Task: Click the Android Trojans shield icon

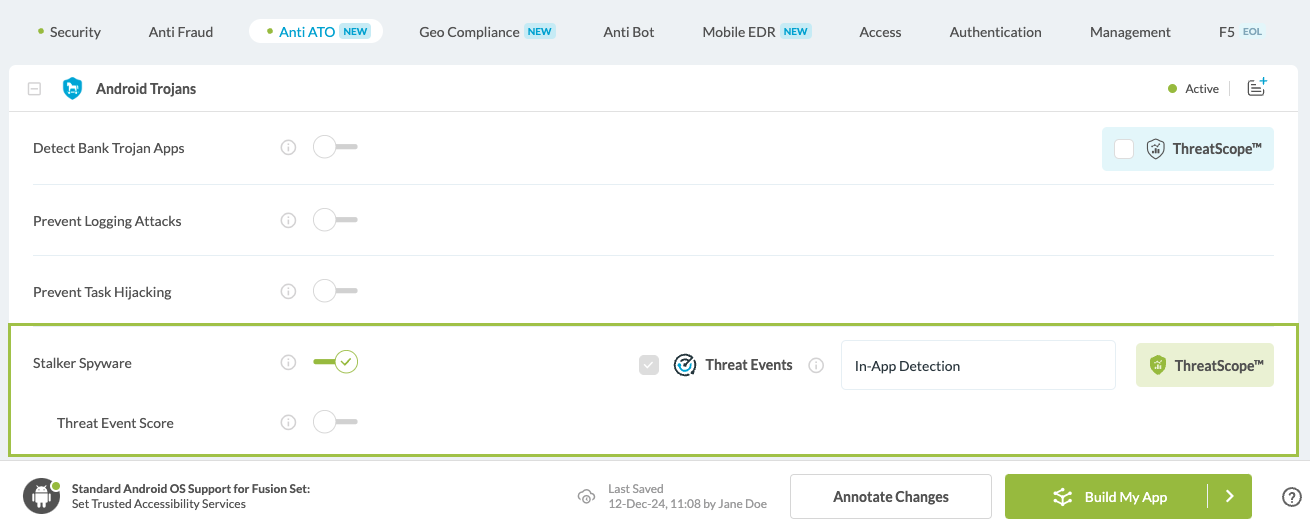Action: point(72,89)
